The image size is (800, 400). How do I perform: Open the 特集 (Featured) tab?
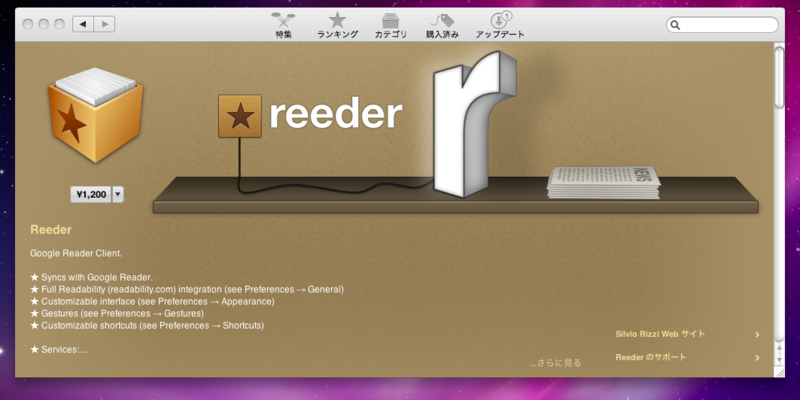283,26
